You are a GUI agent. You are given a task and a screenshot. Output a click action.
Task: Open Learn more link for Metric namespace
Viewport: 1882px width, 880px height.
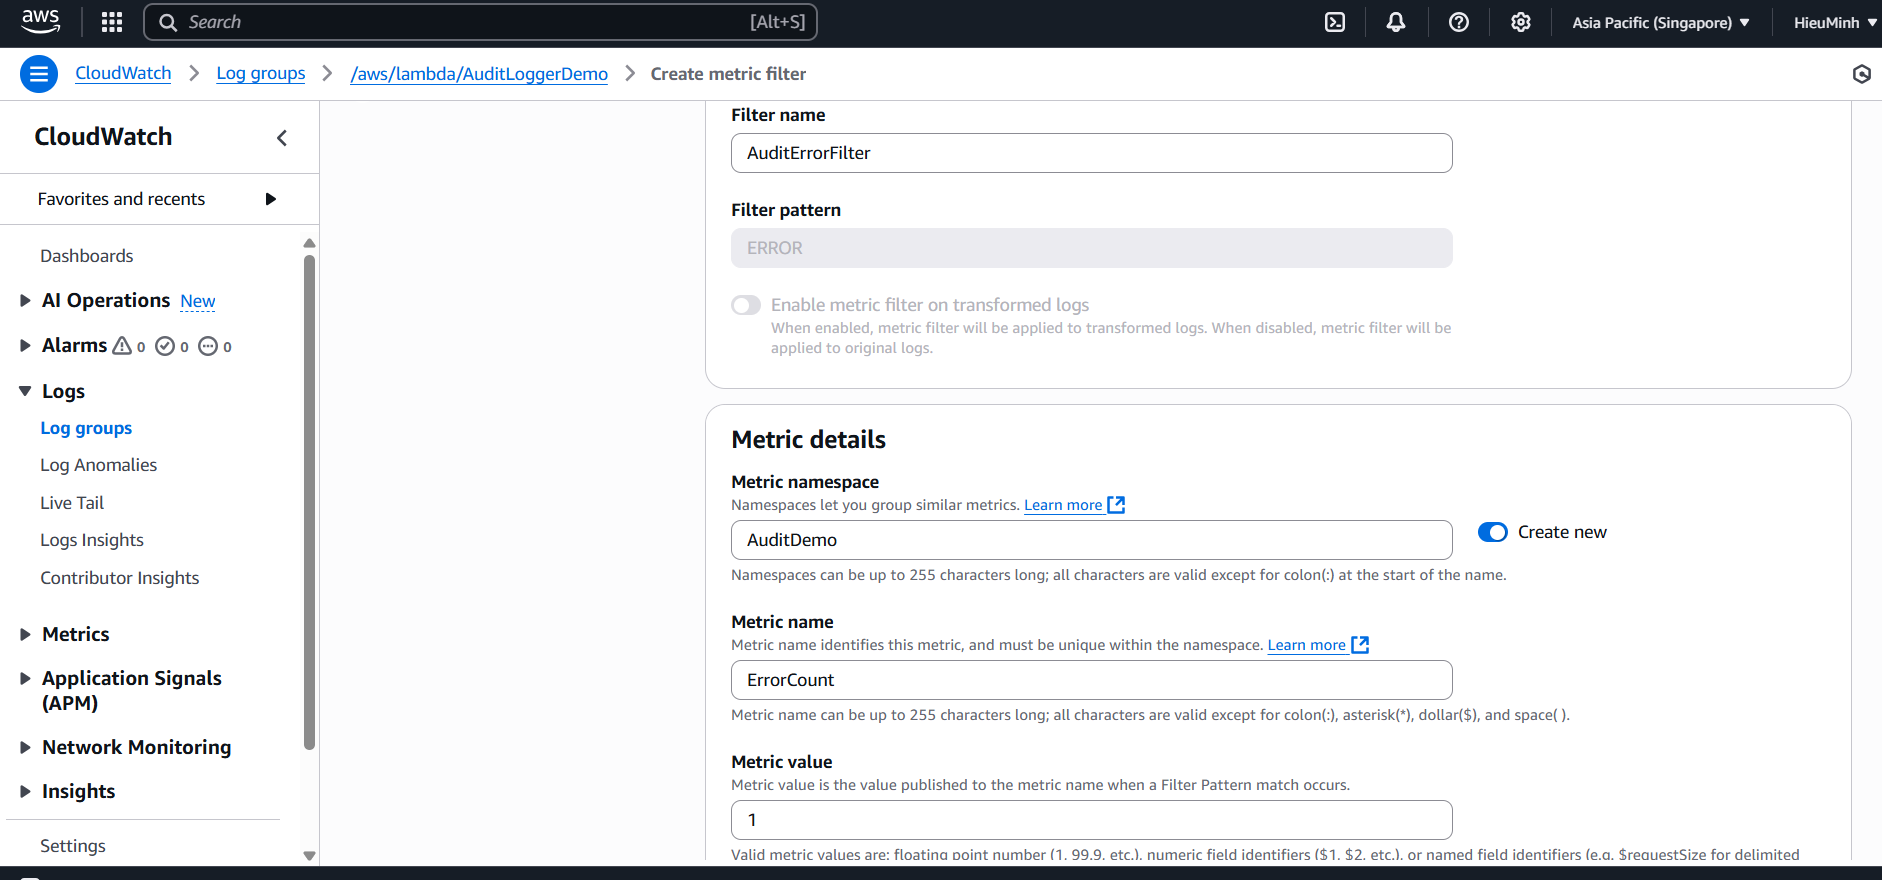coord(1063,505)
